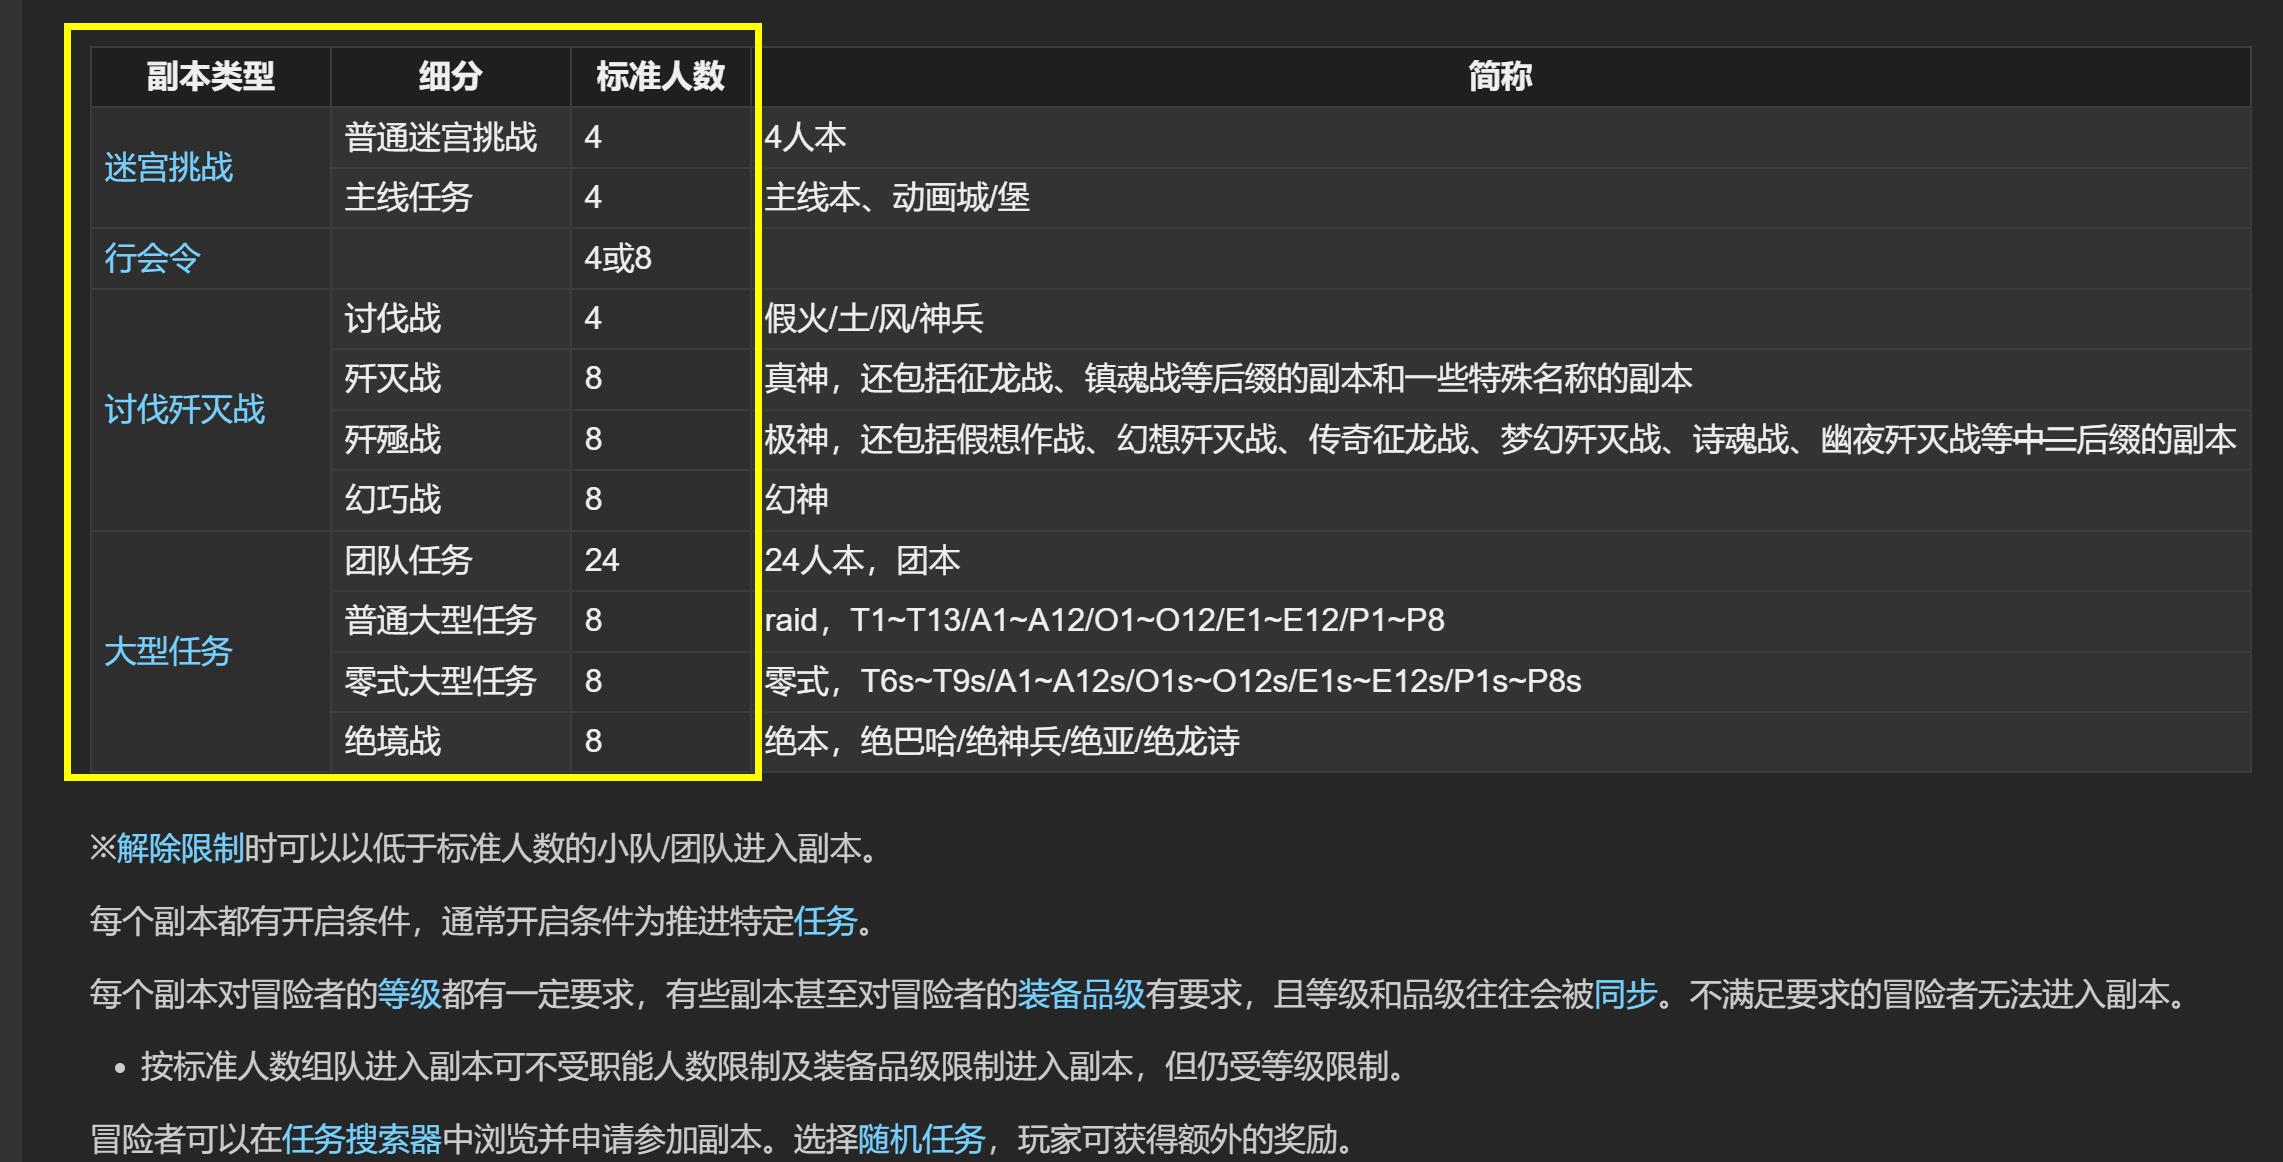Select the 细分 column header

[450, 75]
